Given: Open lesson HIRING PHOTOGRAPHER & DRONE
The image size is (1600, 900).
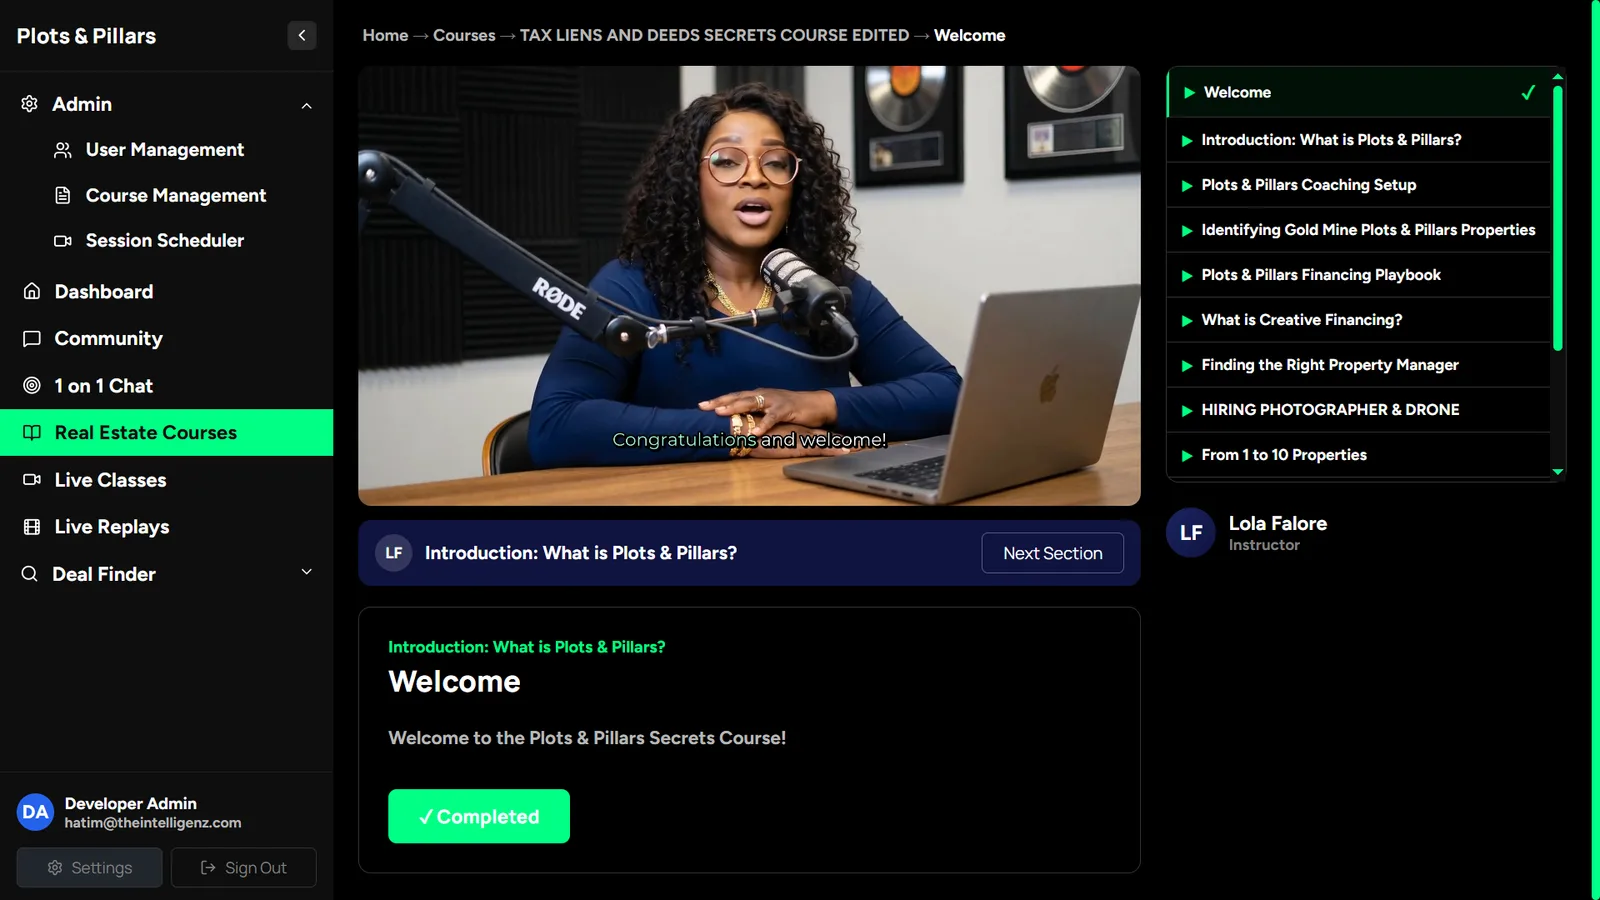Looking at the screenshot, I should point(1358,410).
